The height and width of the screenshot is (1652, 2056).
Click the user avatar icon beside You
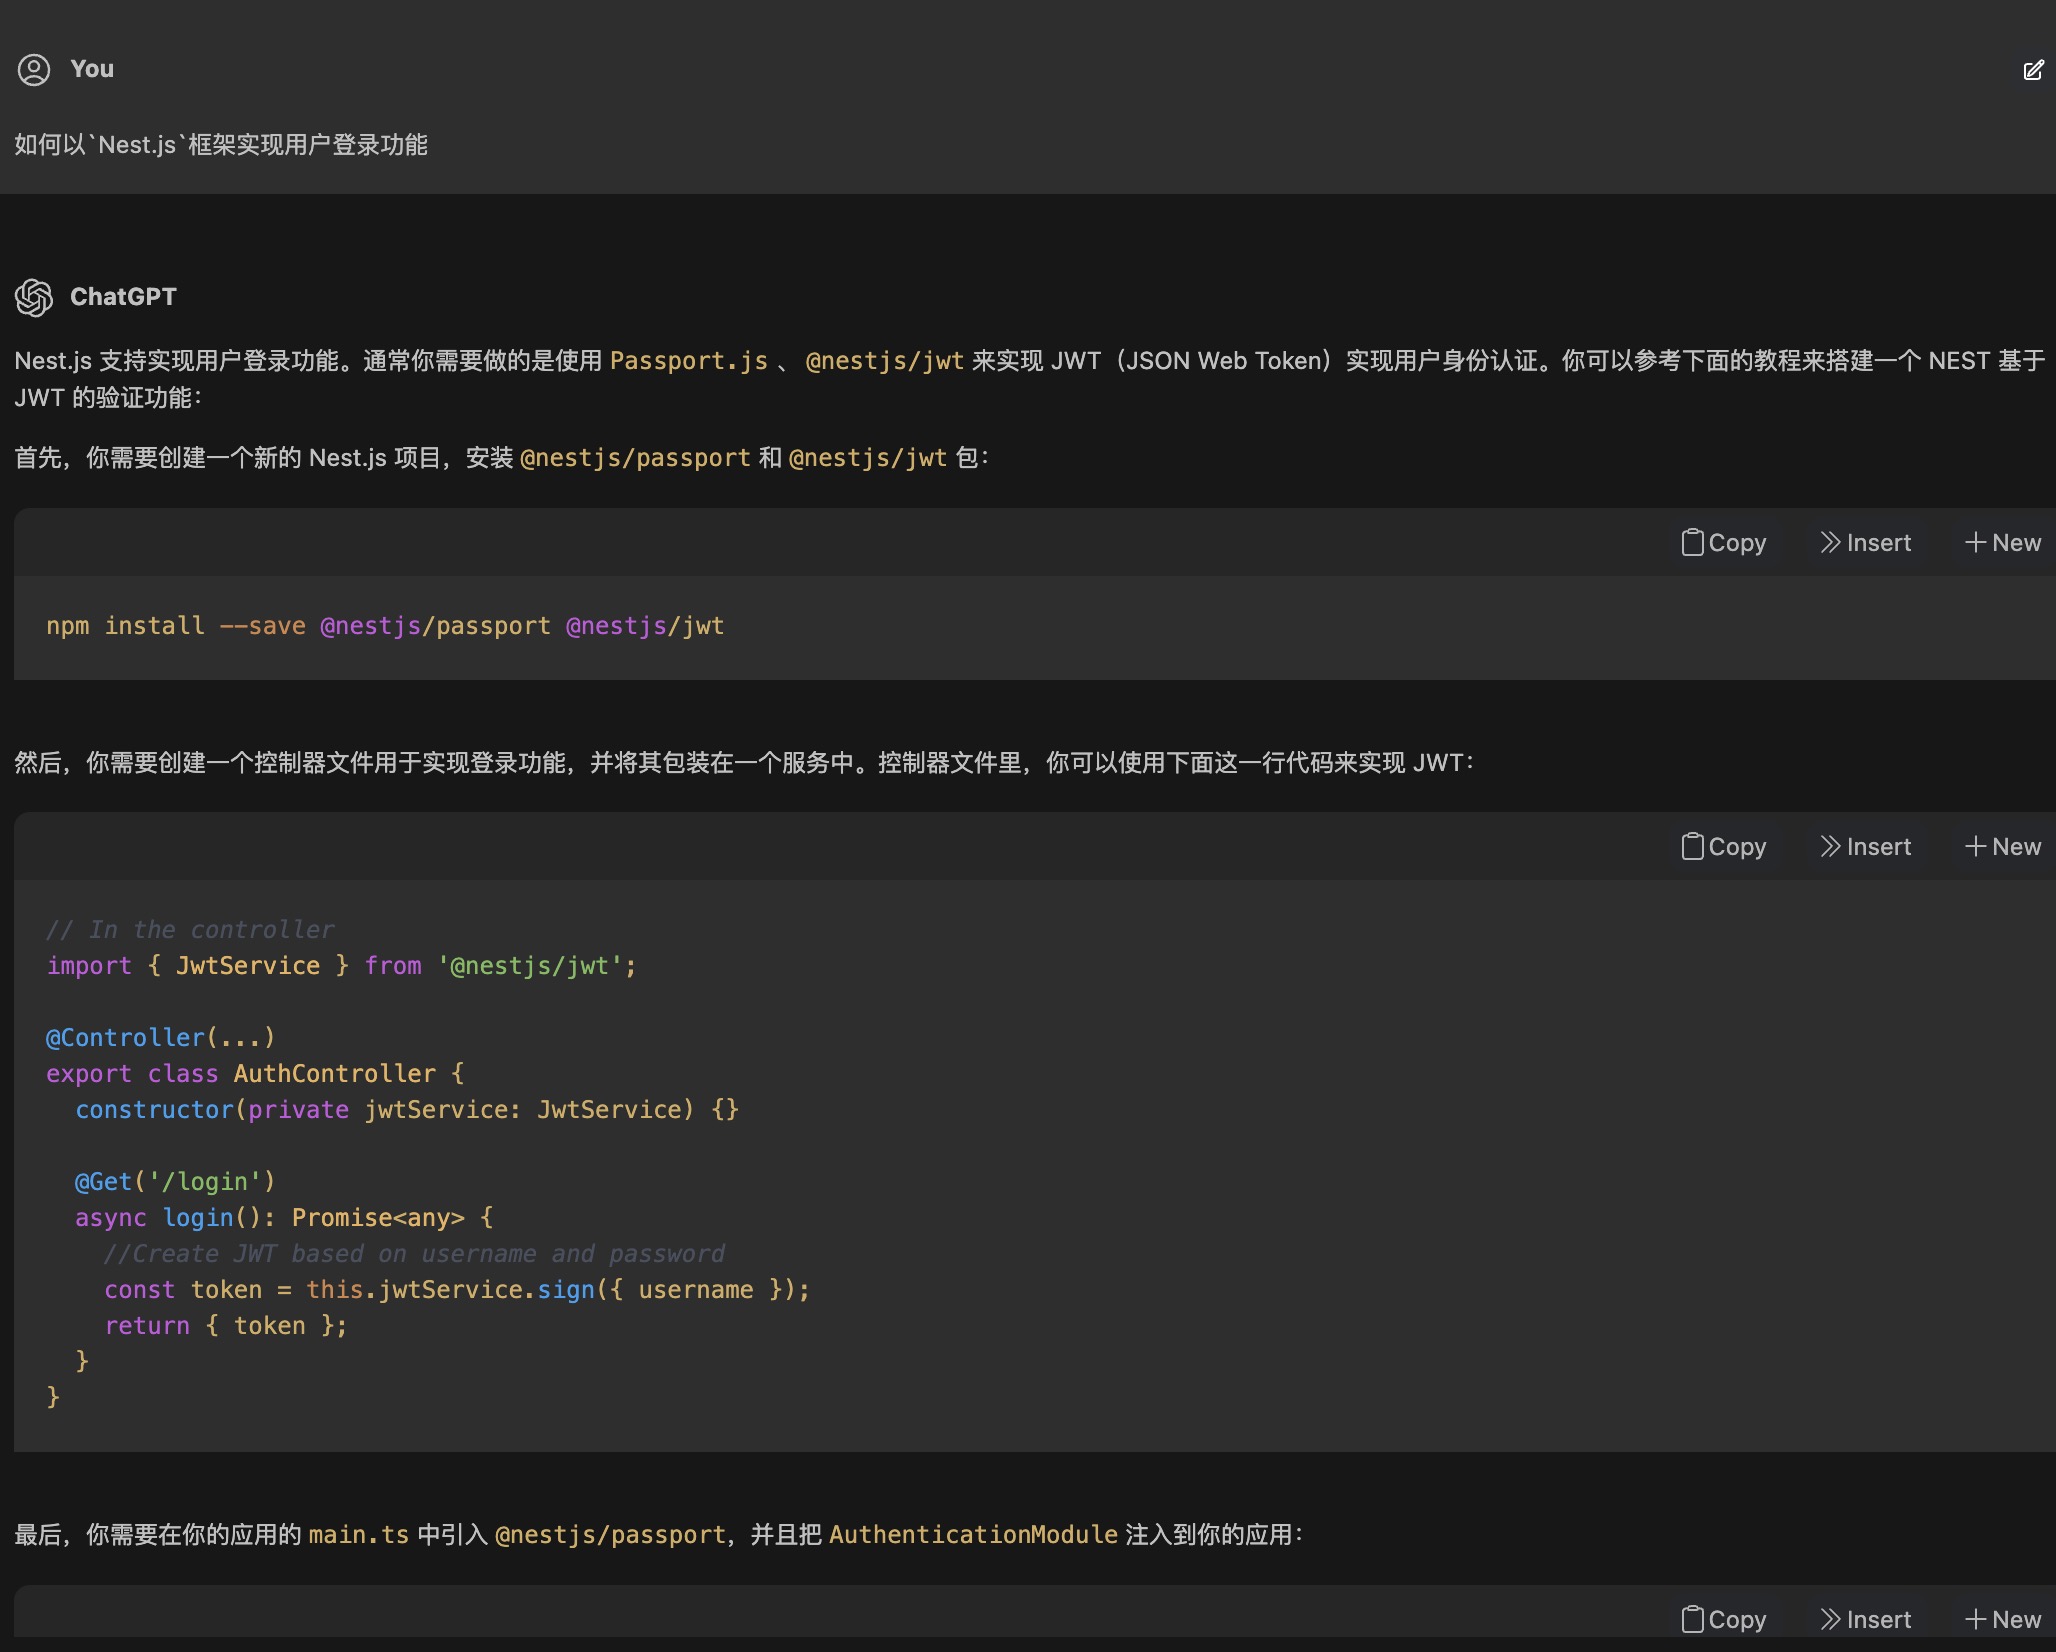coord(34,70)
